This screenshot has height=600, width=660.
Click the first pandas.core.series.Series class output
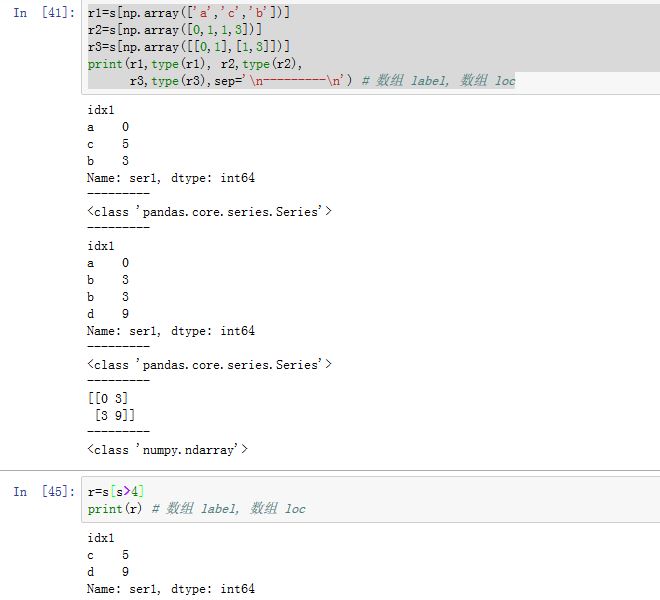pyautogui.click(x=209, y=212)
